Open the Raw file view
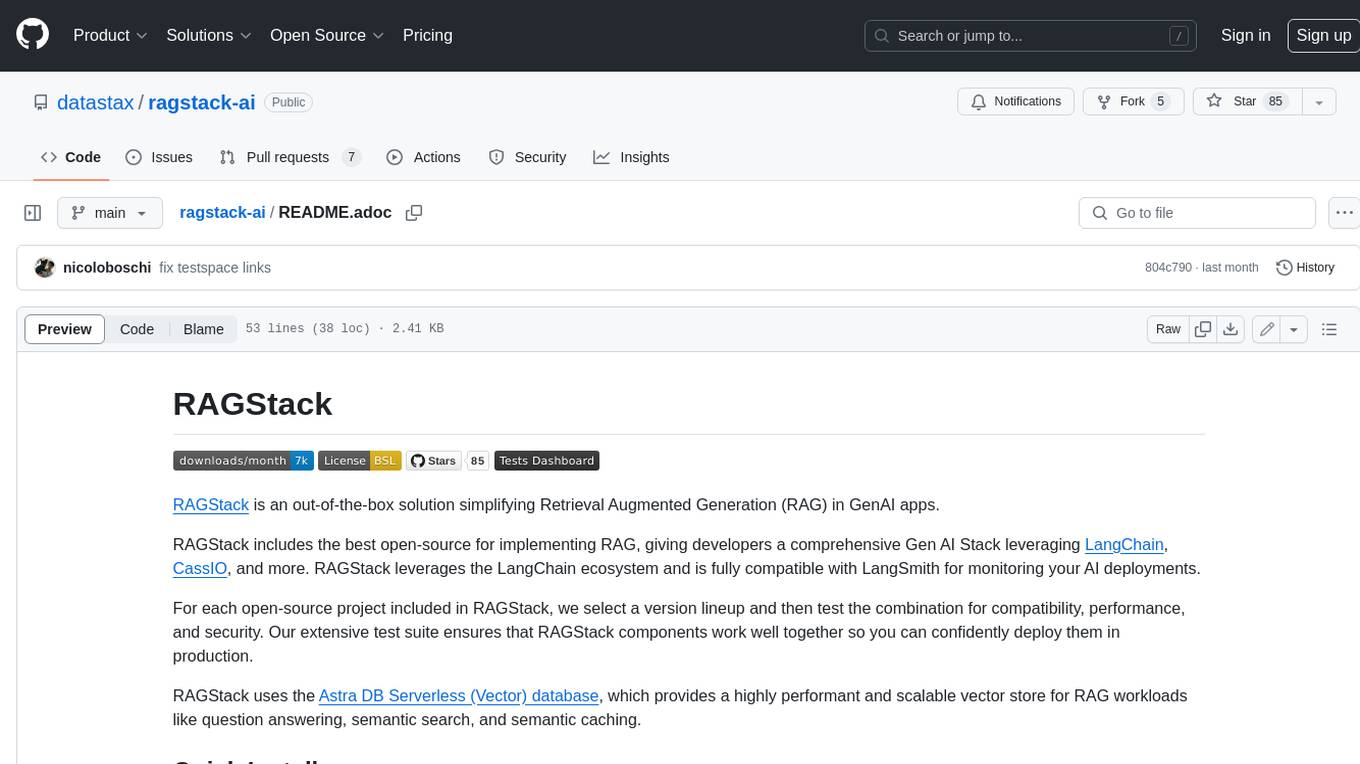Screen dimensions: 1360x764 pyautogui.click(x=1168, y=329)
